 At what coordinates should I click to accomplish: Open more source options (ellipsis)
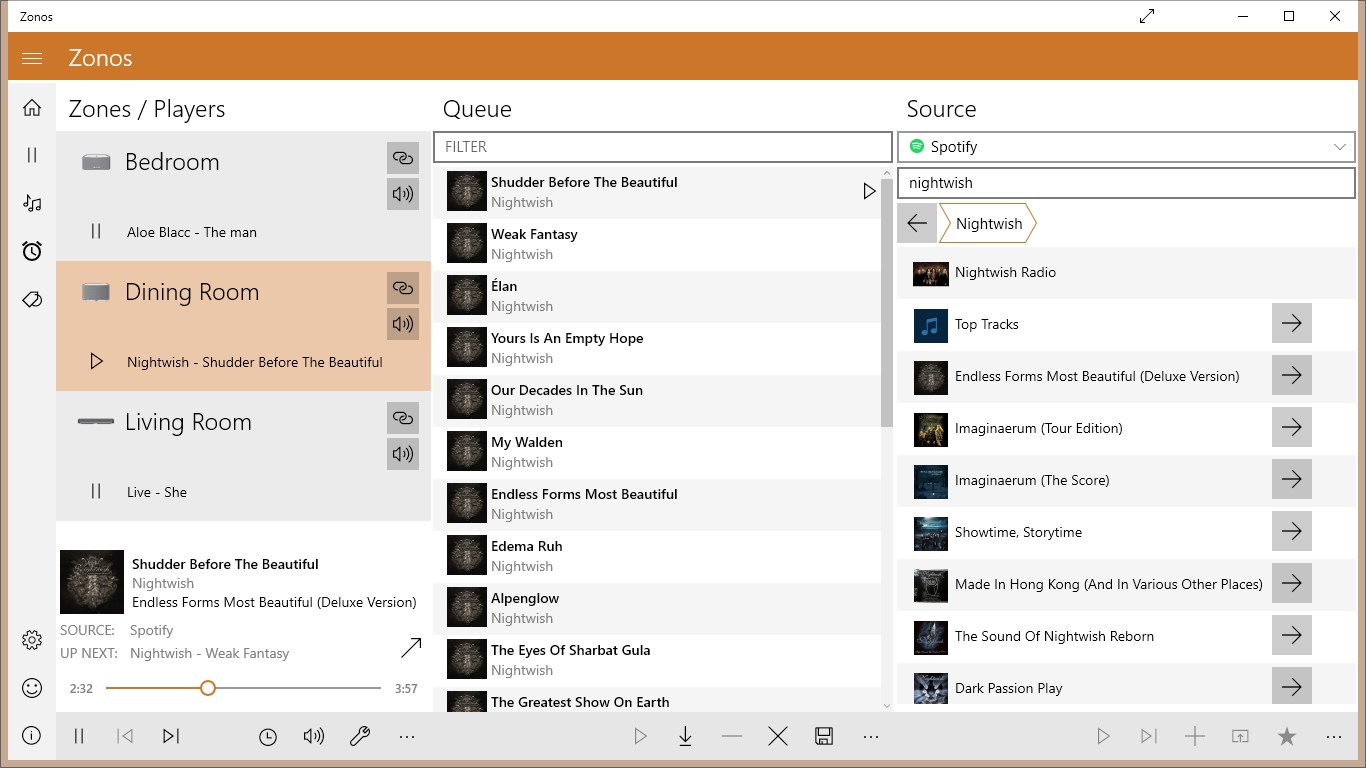coord(1333,737)
